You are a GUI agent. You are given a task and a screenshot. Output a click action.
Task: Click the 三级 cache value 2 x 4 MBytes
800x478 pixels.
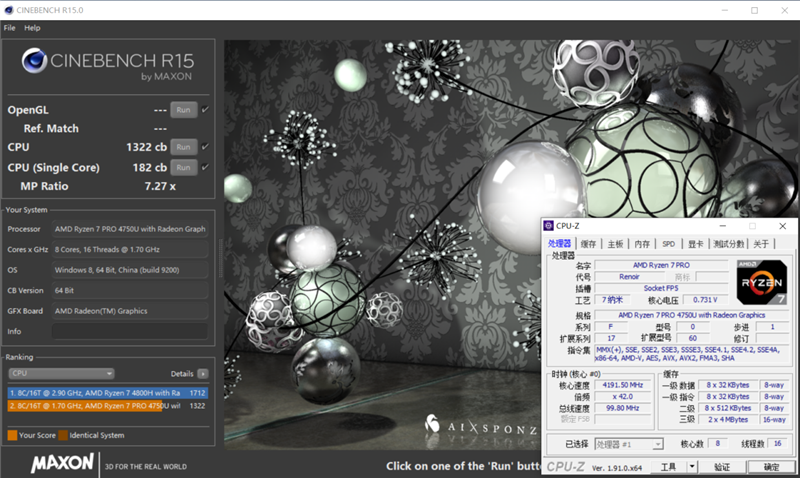(x=728, y=419)
